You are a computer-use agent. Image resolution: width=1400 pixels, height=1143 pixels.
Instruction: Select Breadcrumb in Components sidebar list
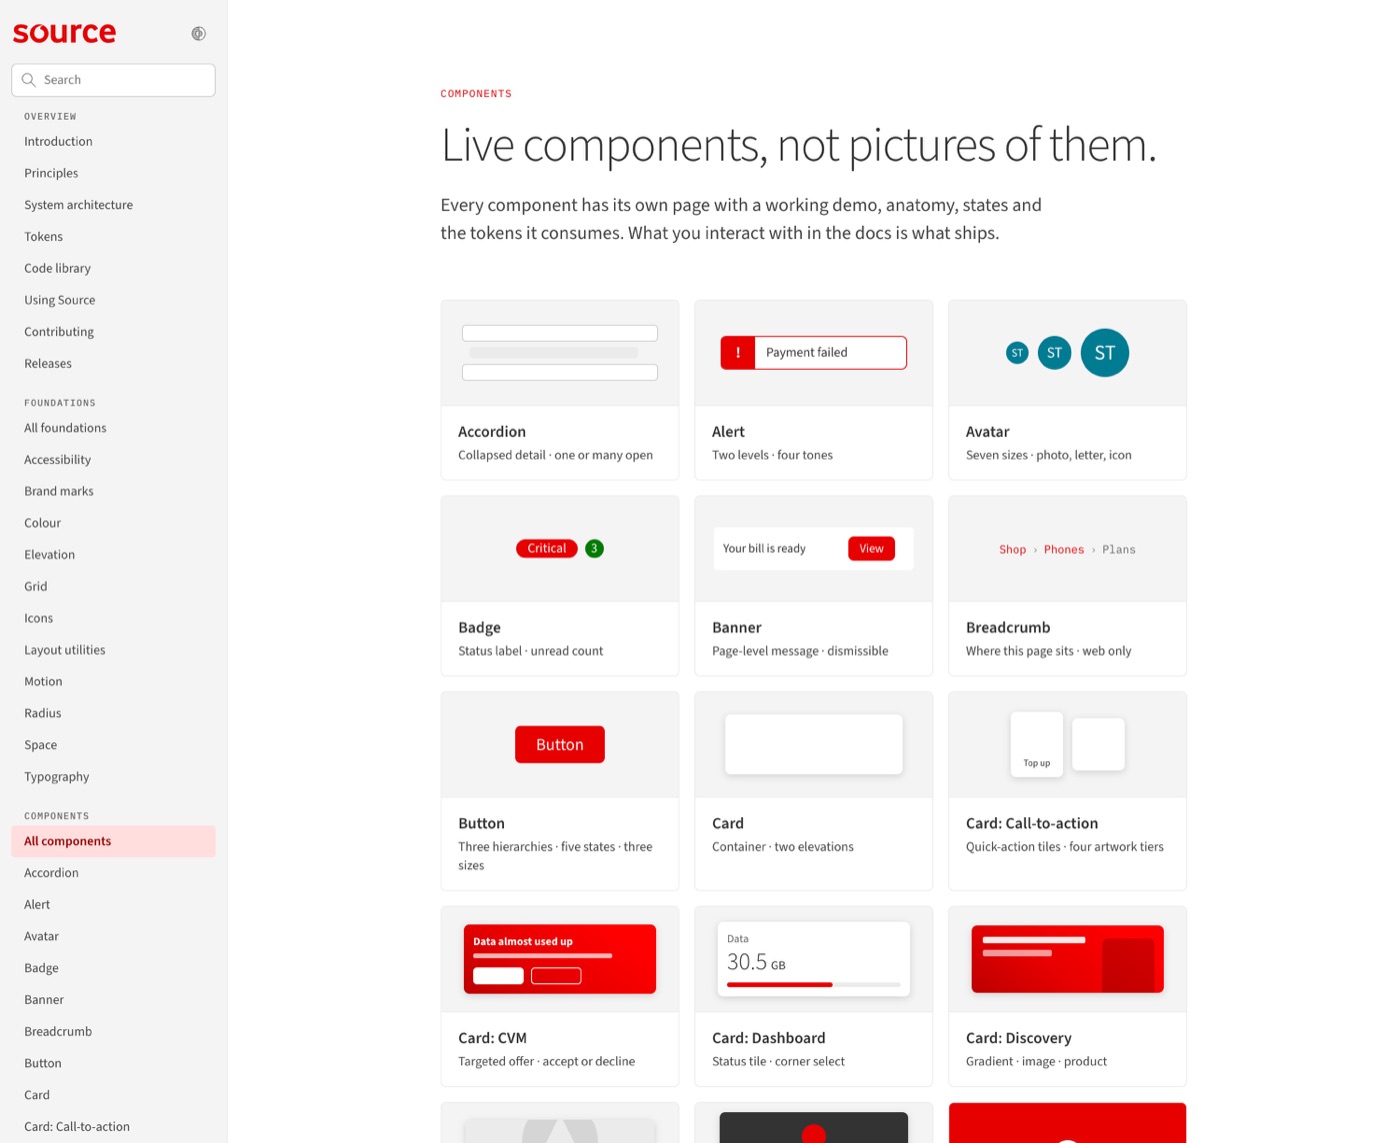coord(58,1032)
